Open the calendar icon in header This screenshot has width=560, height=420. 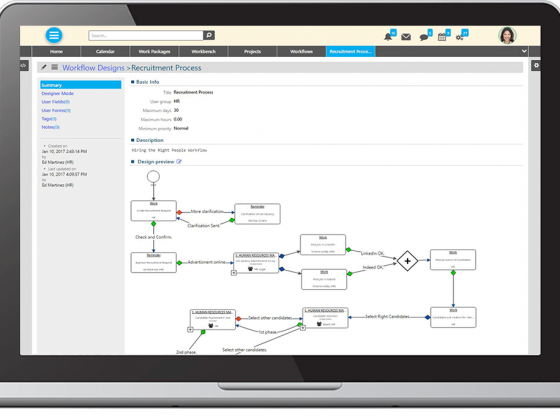point(442,37)
